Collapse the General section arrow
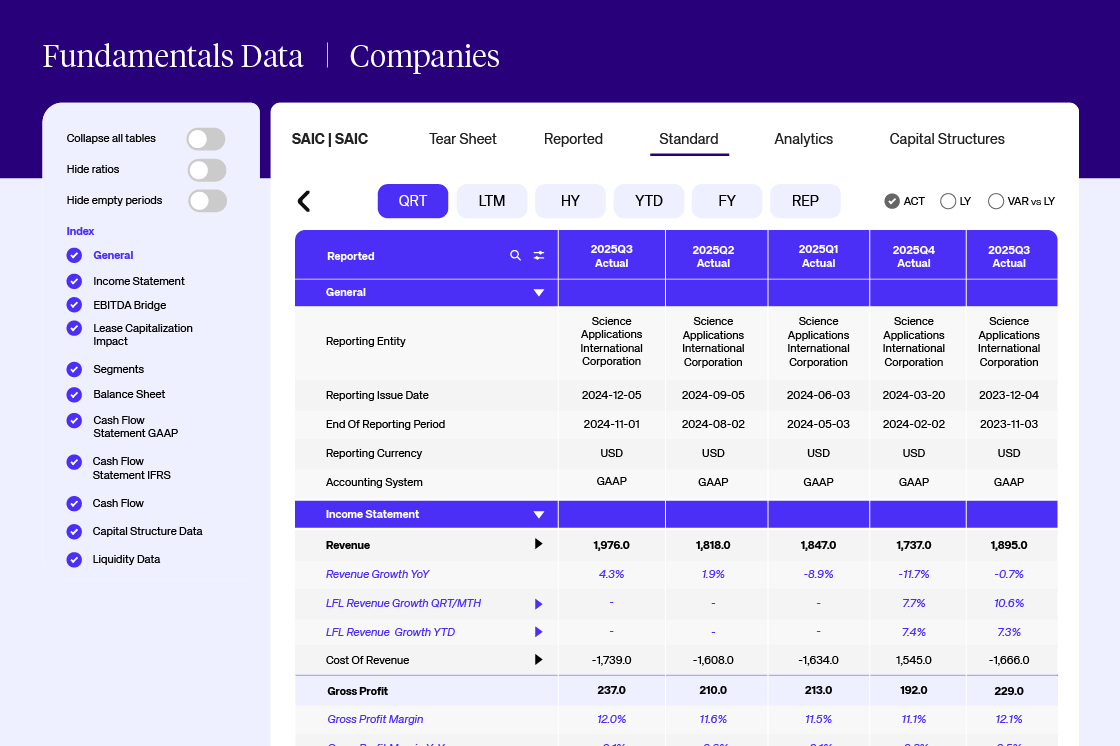The width and height of the screenshot is (1120, 746). pyautogui.click(x=539, y=292)
